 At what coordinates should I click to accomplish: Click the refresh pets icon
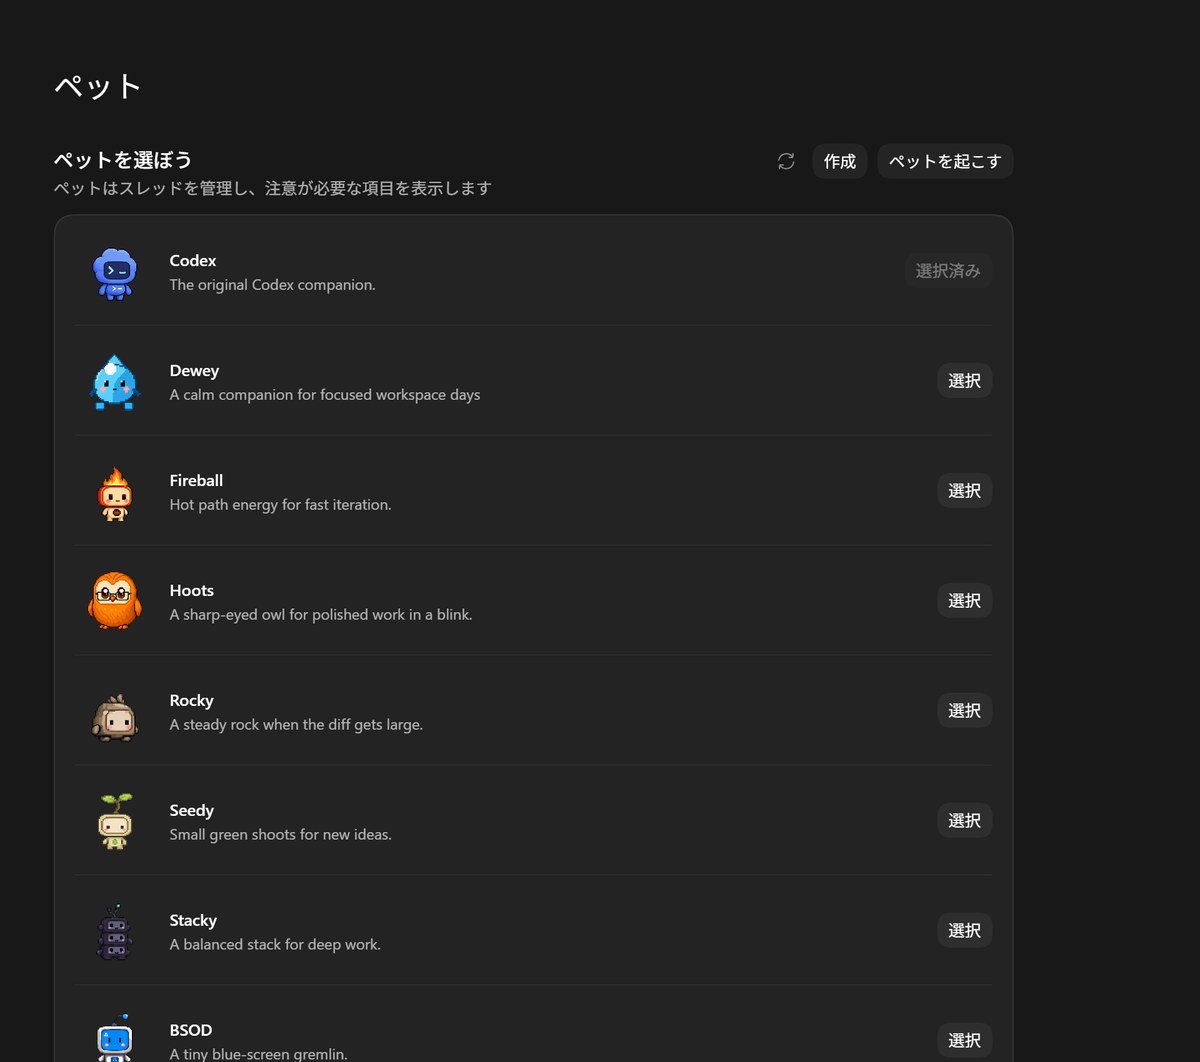click(786, 161)
